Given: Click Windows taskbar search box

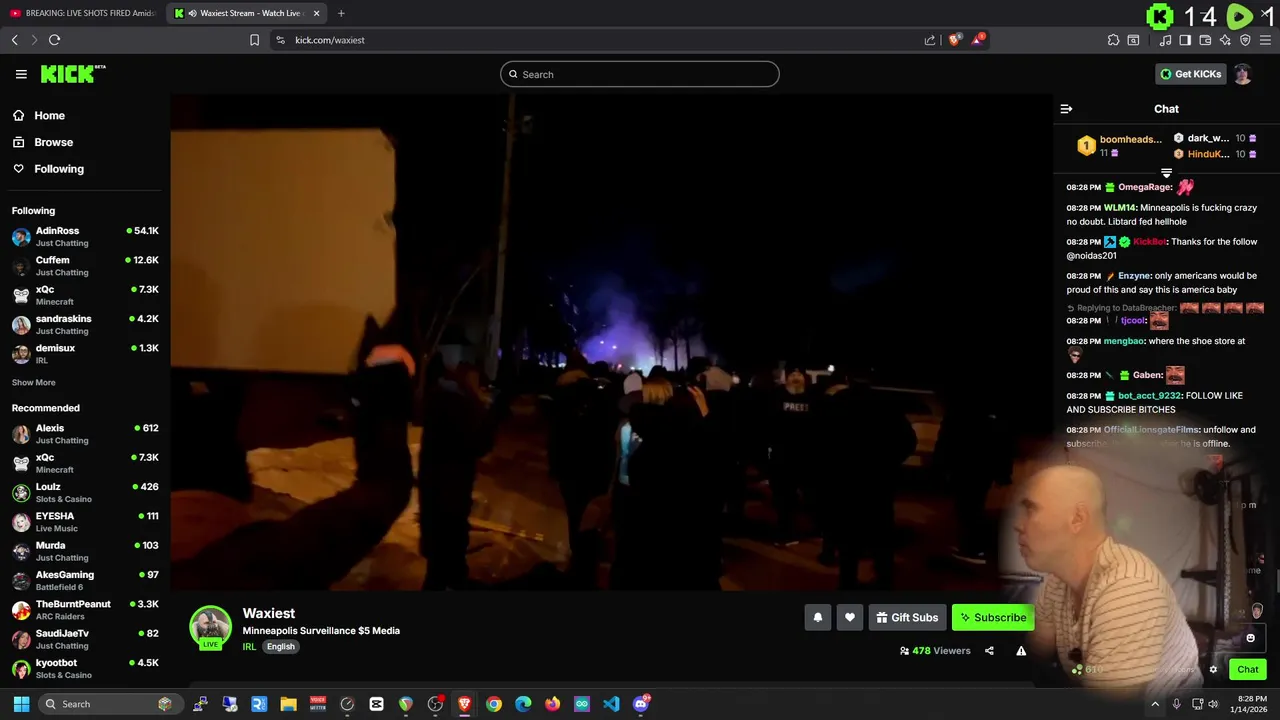Looking at the screenshot, I should pos(110,704).
